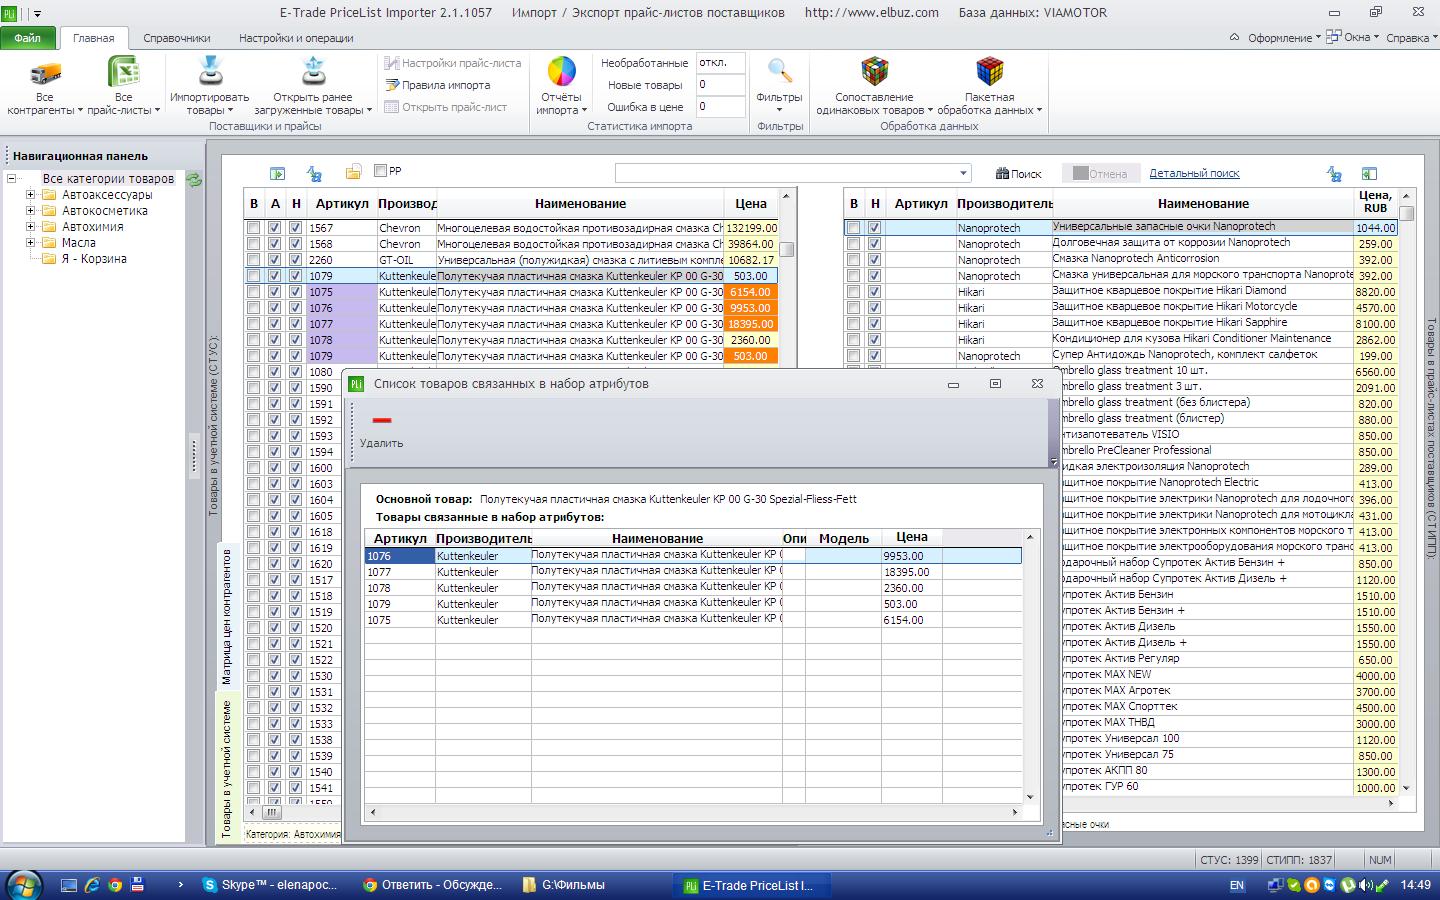Open Отчёты импорта color wheel icon

(x=561, y=71)
